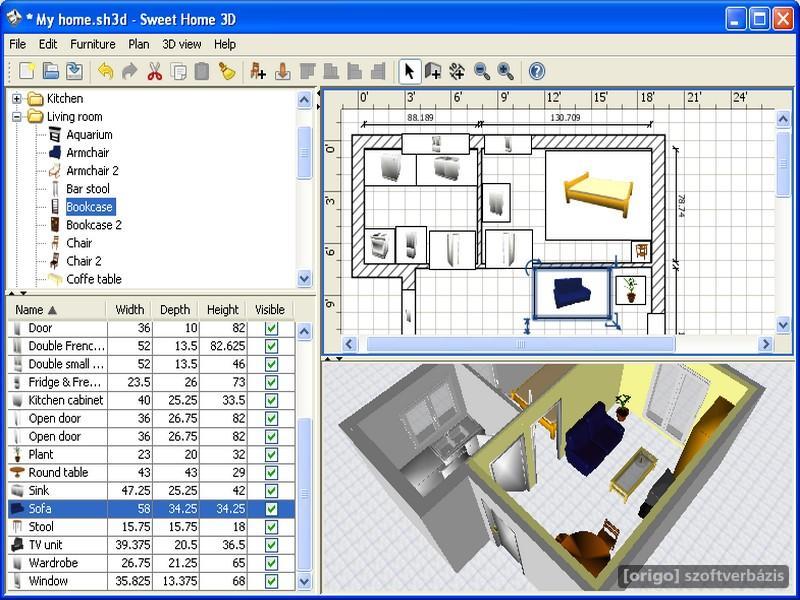Click catalog tree scroll down arrow

304,279
